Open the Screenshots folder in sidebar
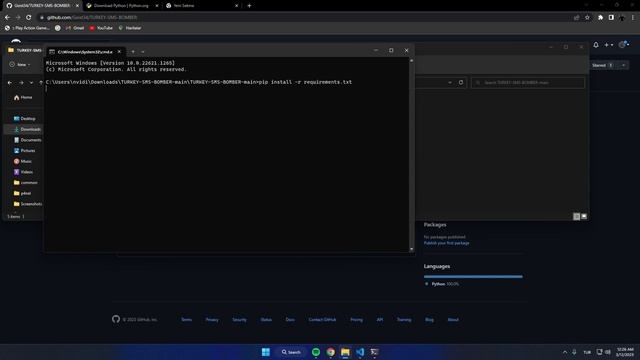 pos(28,204)
